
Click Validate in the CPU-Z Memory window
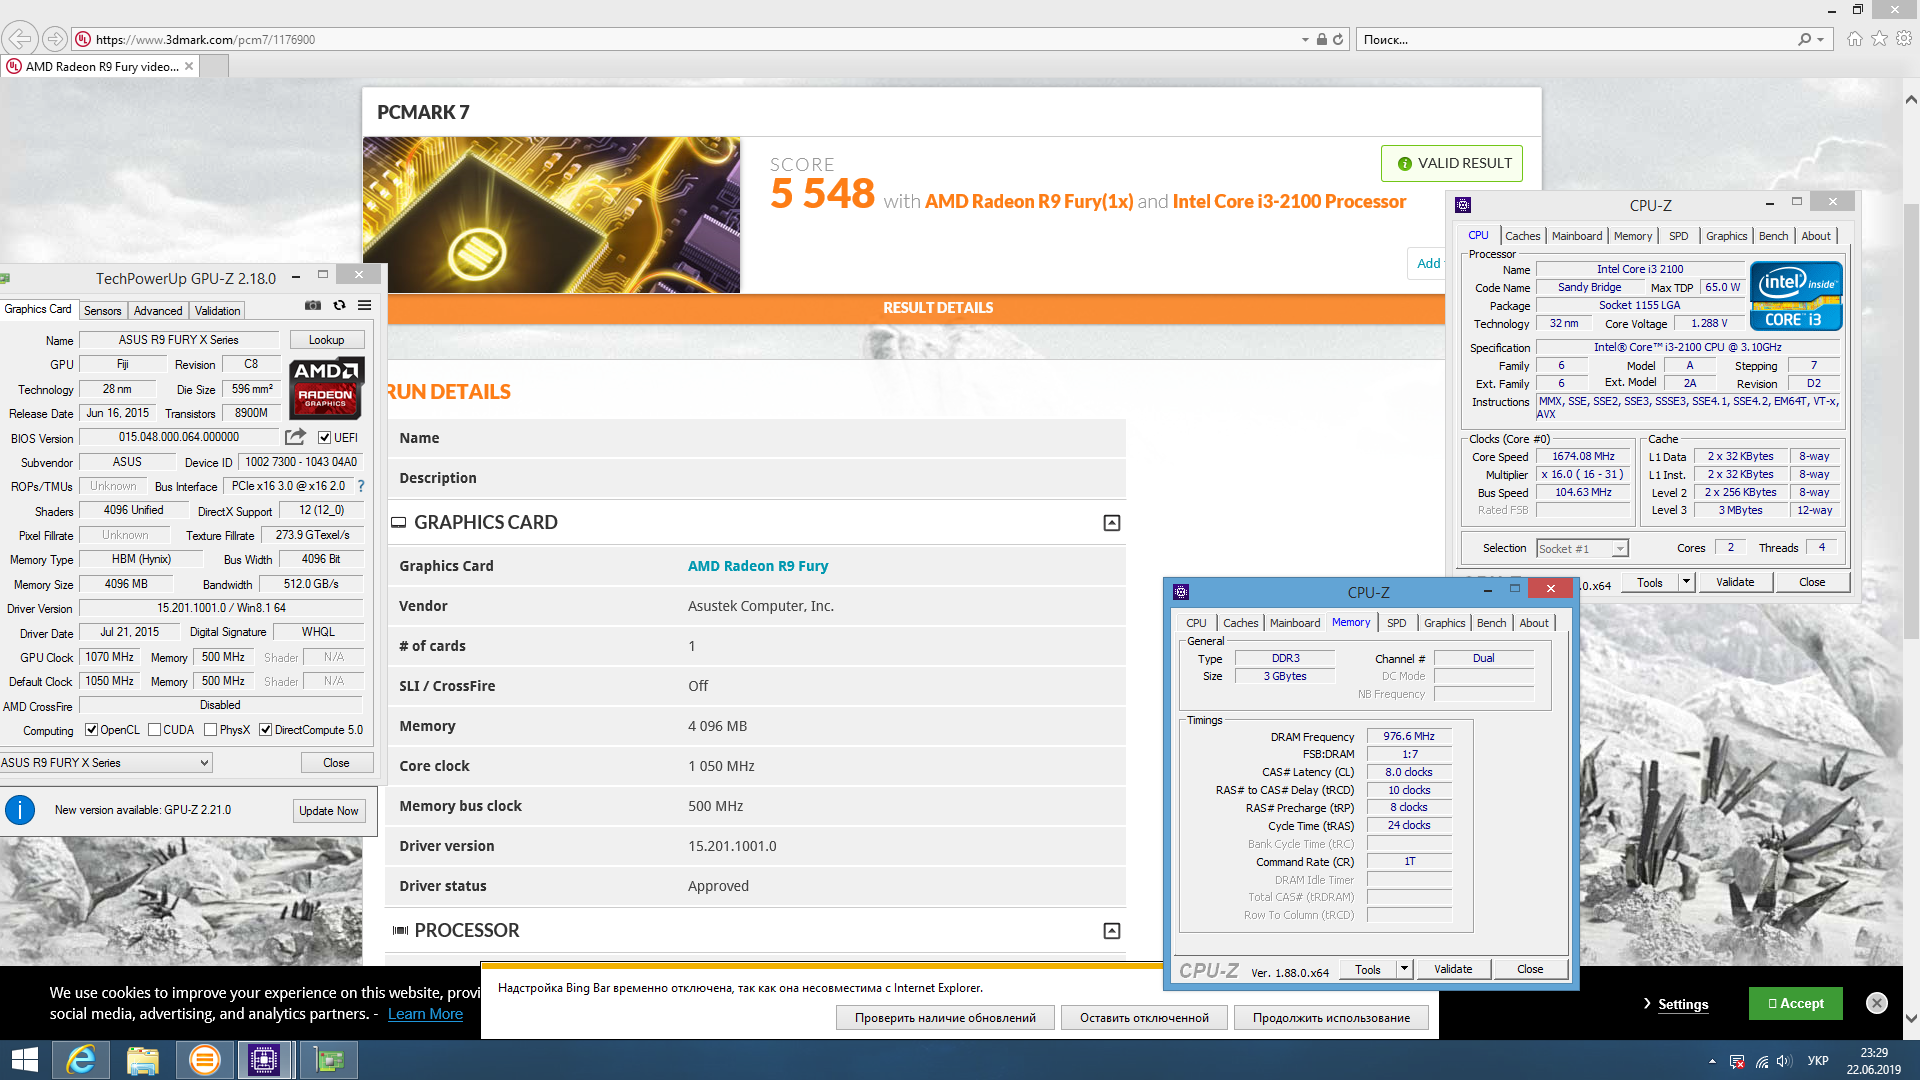click(1453, 969)
